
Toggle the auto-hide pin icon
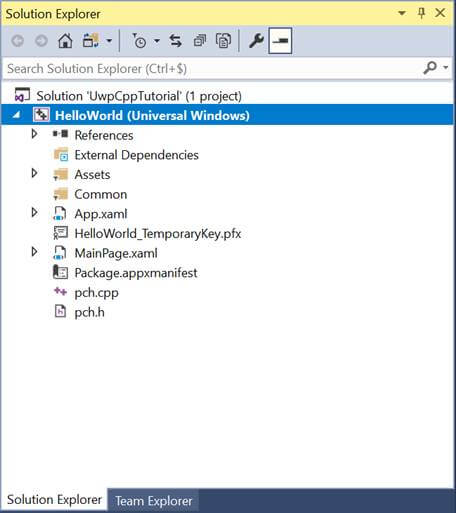click(421, 13)
